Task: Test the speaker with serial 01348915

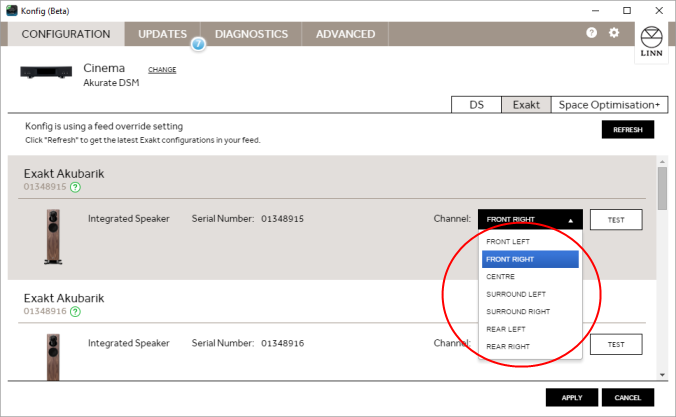Action: click(x=616, y=220)
